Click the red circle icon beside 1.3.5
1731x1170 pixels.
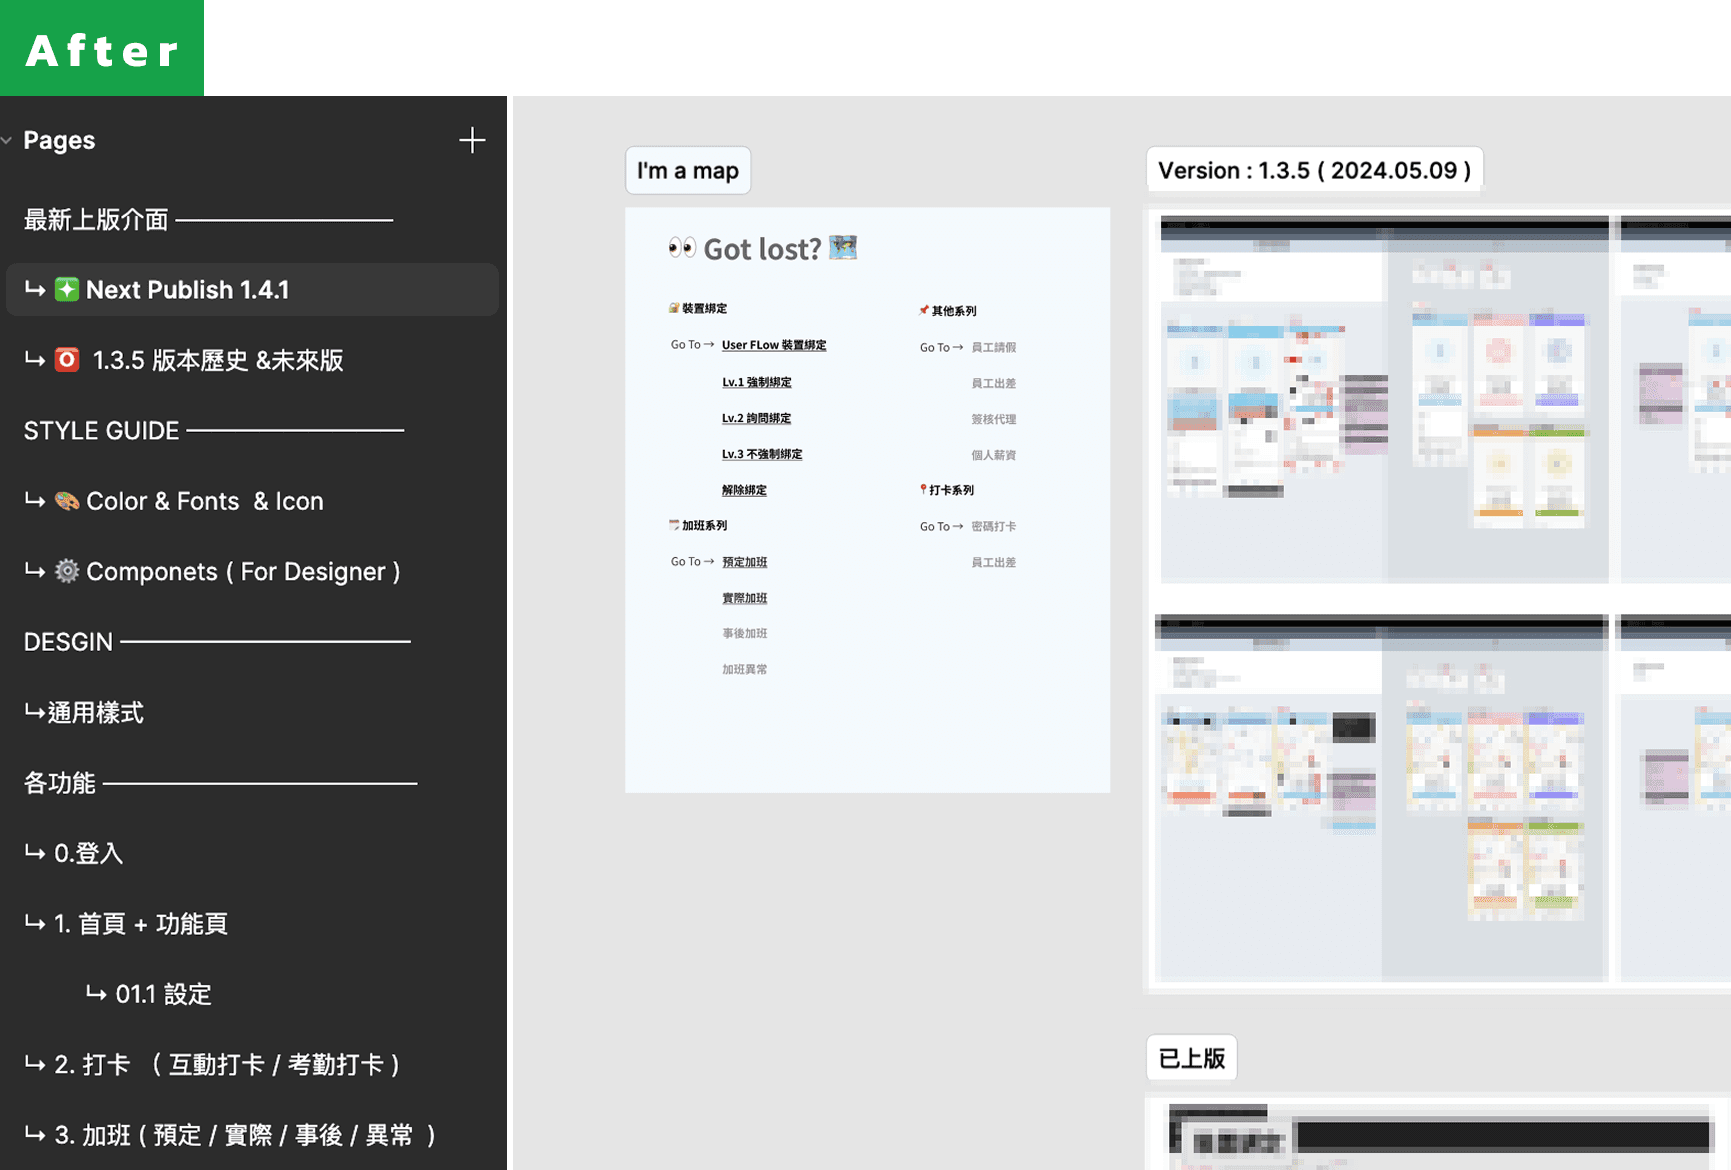click(x=67, y=360)
